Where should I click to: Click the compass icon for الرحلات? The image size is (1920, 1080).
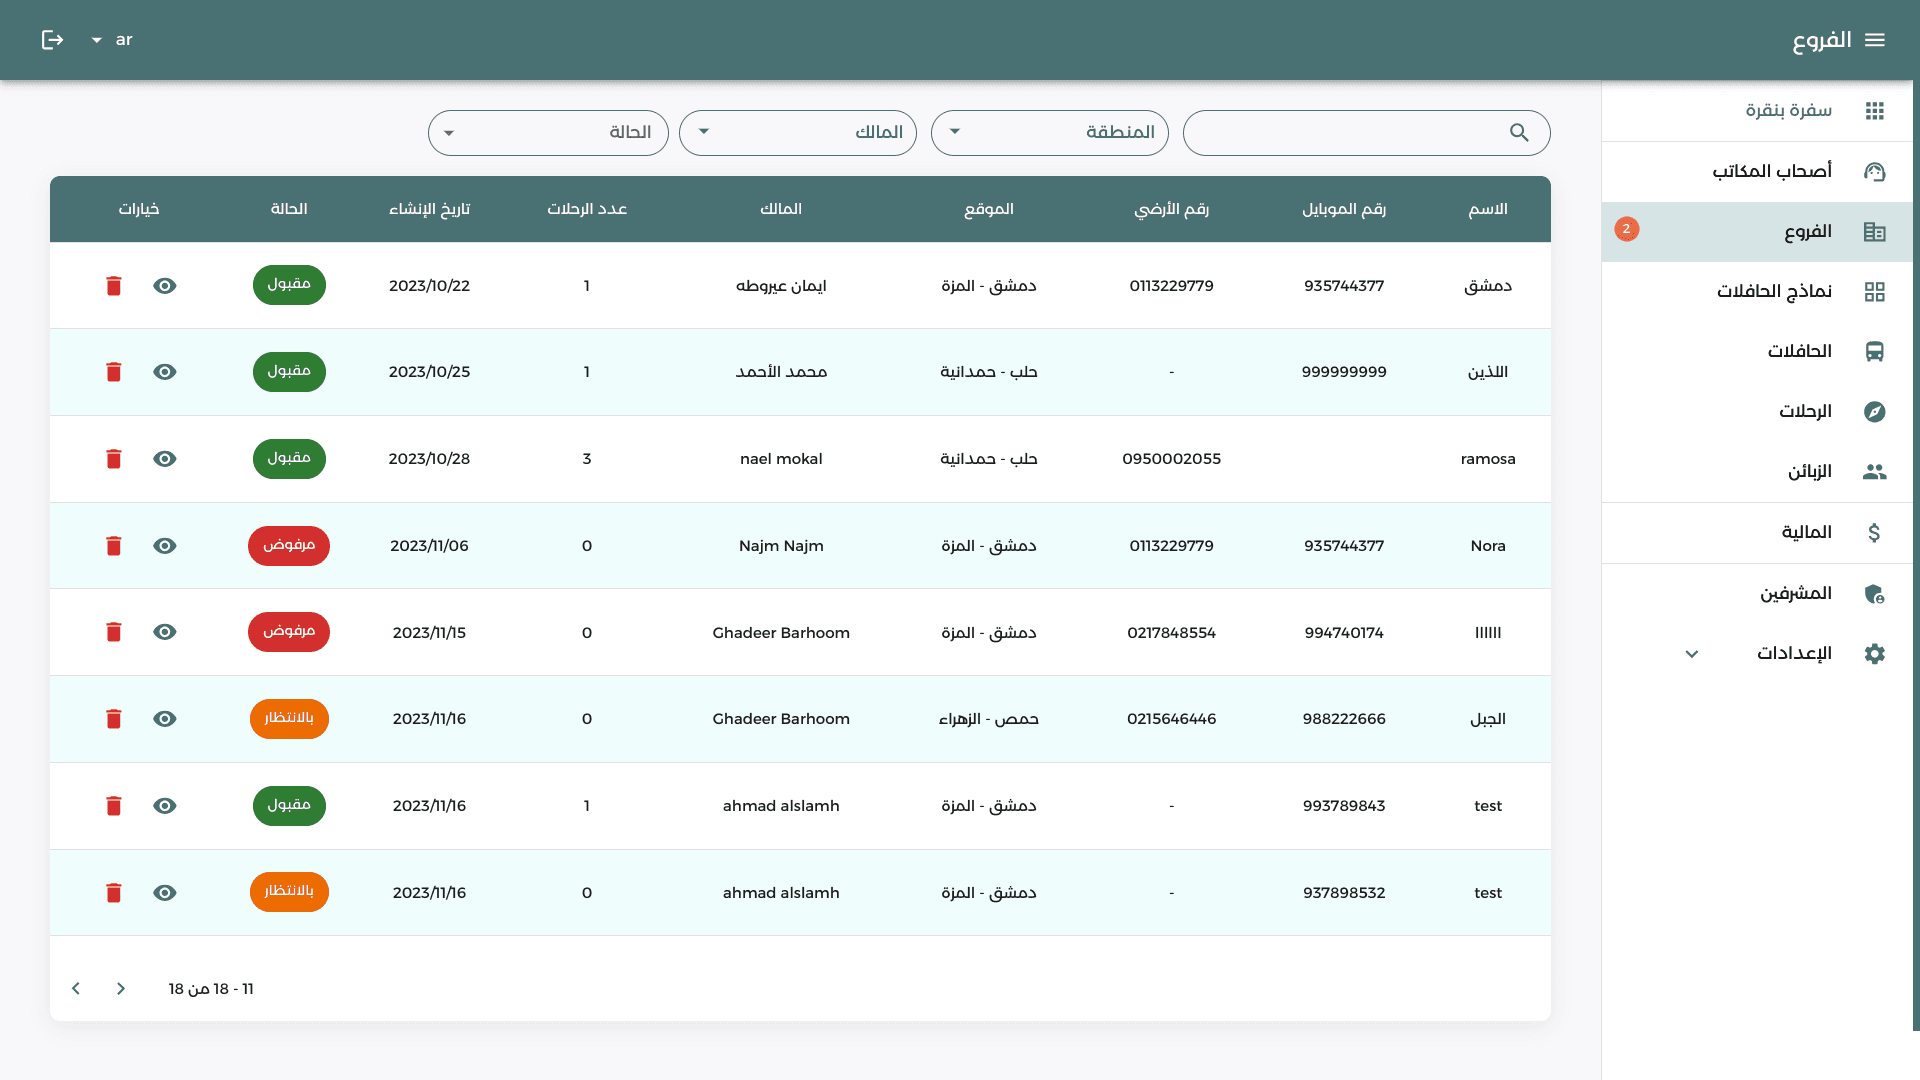tap(1875, 412)
